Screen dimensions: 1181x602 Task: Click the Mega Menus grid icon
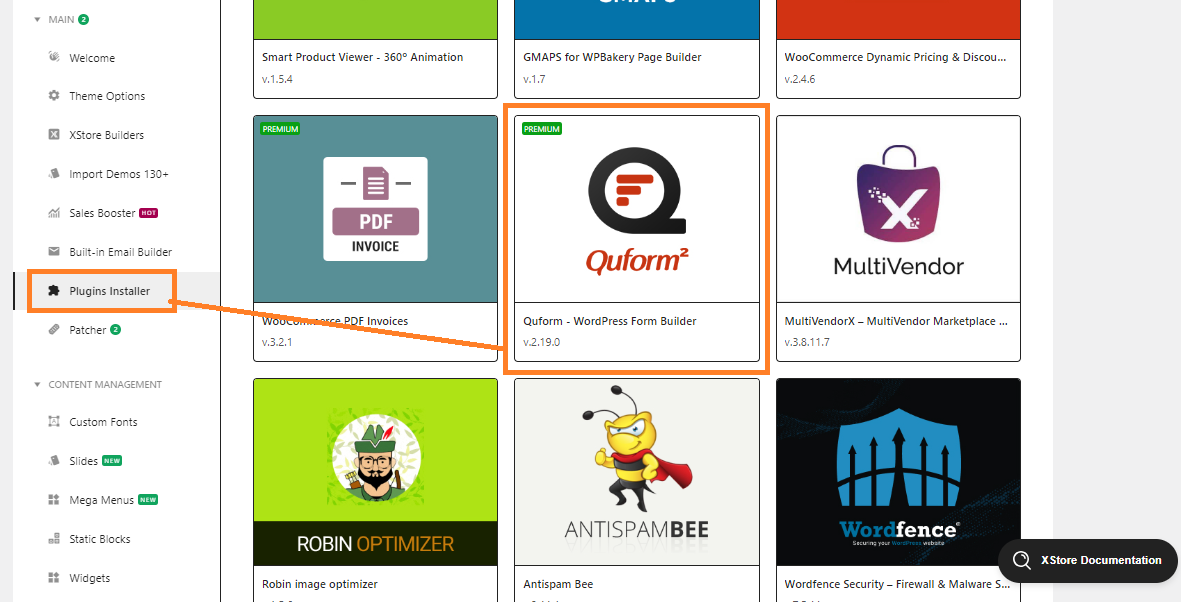pyautogui.click(x=53, y=500)
